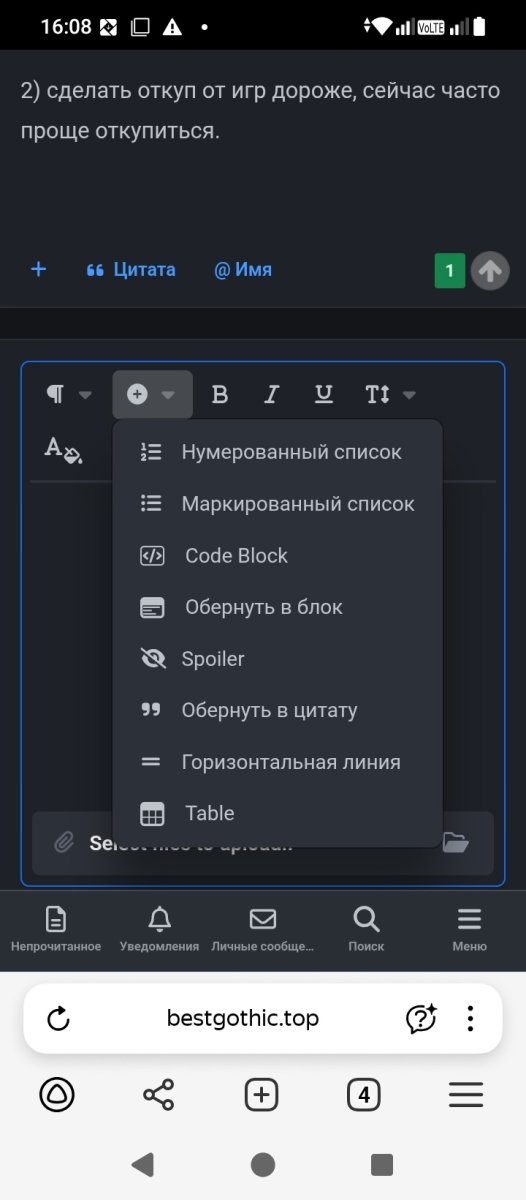526x1200 pixels.
Task: Select the Spoiler option icon
Action: pyautogui.click(x=152, y=659)
